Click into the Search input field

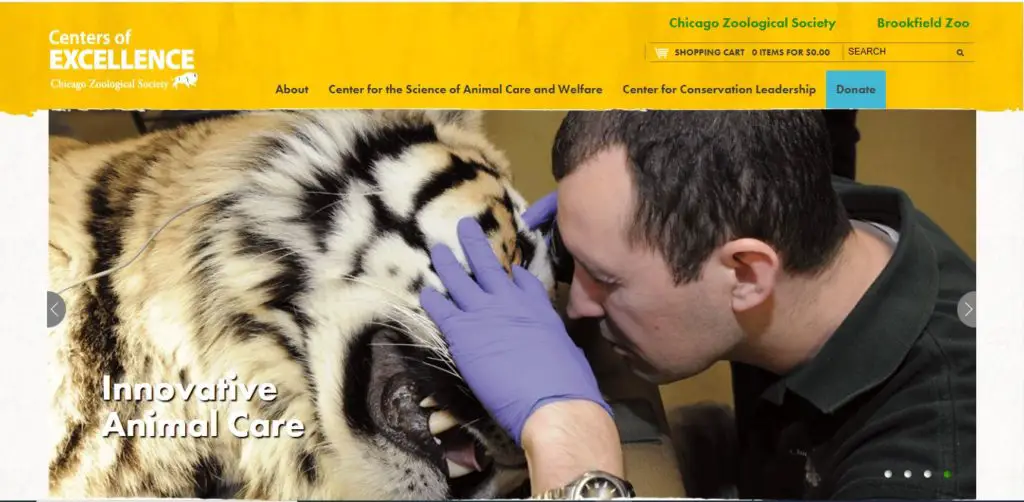[x=899, y=52]
